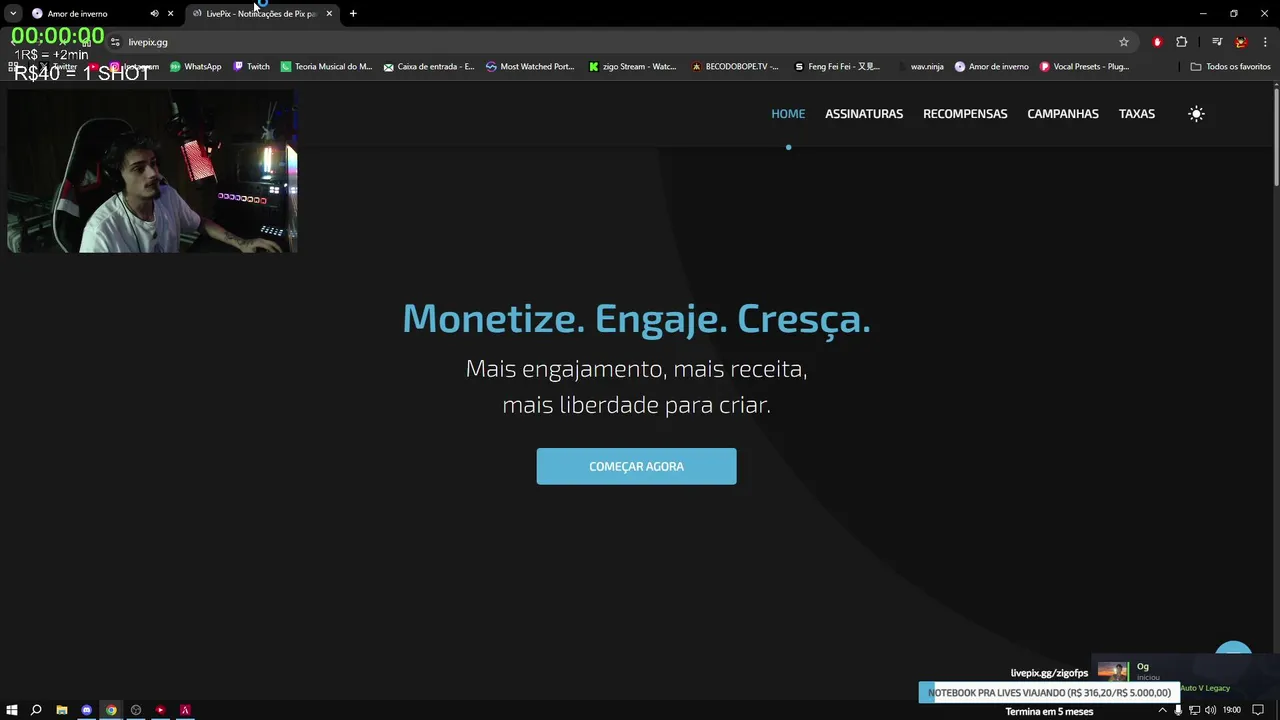
Task: Click the webcam overlay thumbnail
Action: pos(152,171)
